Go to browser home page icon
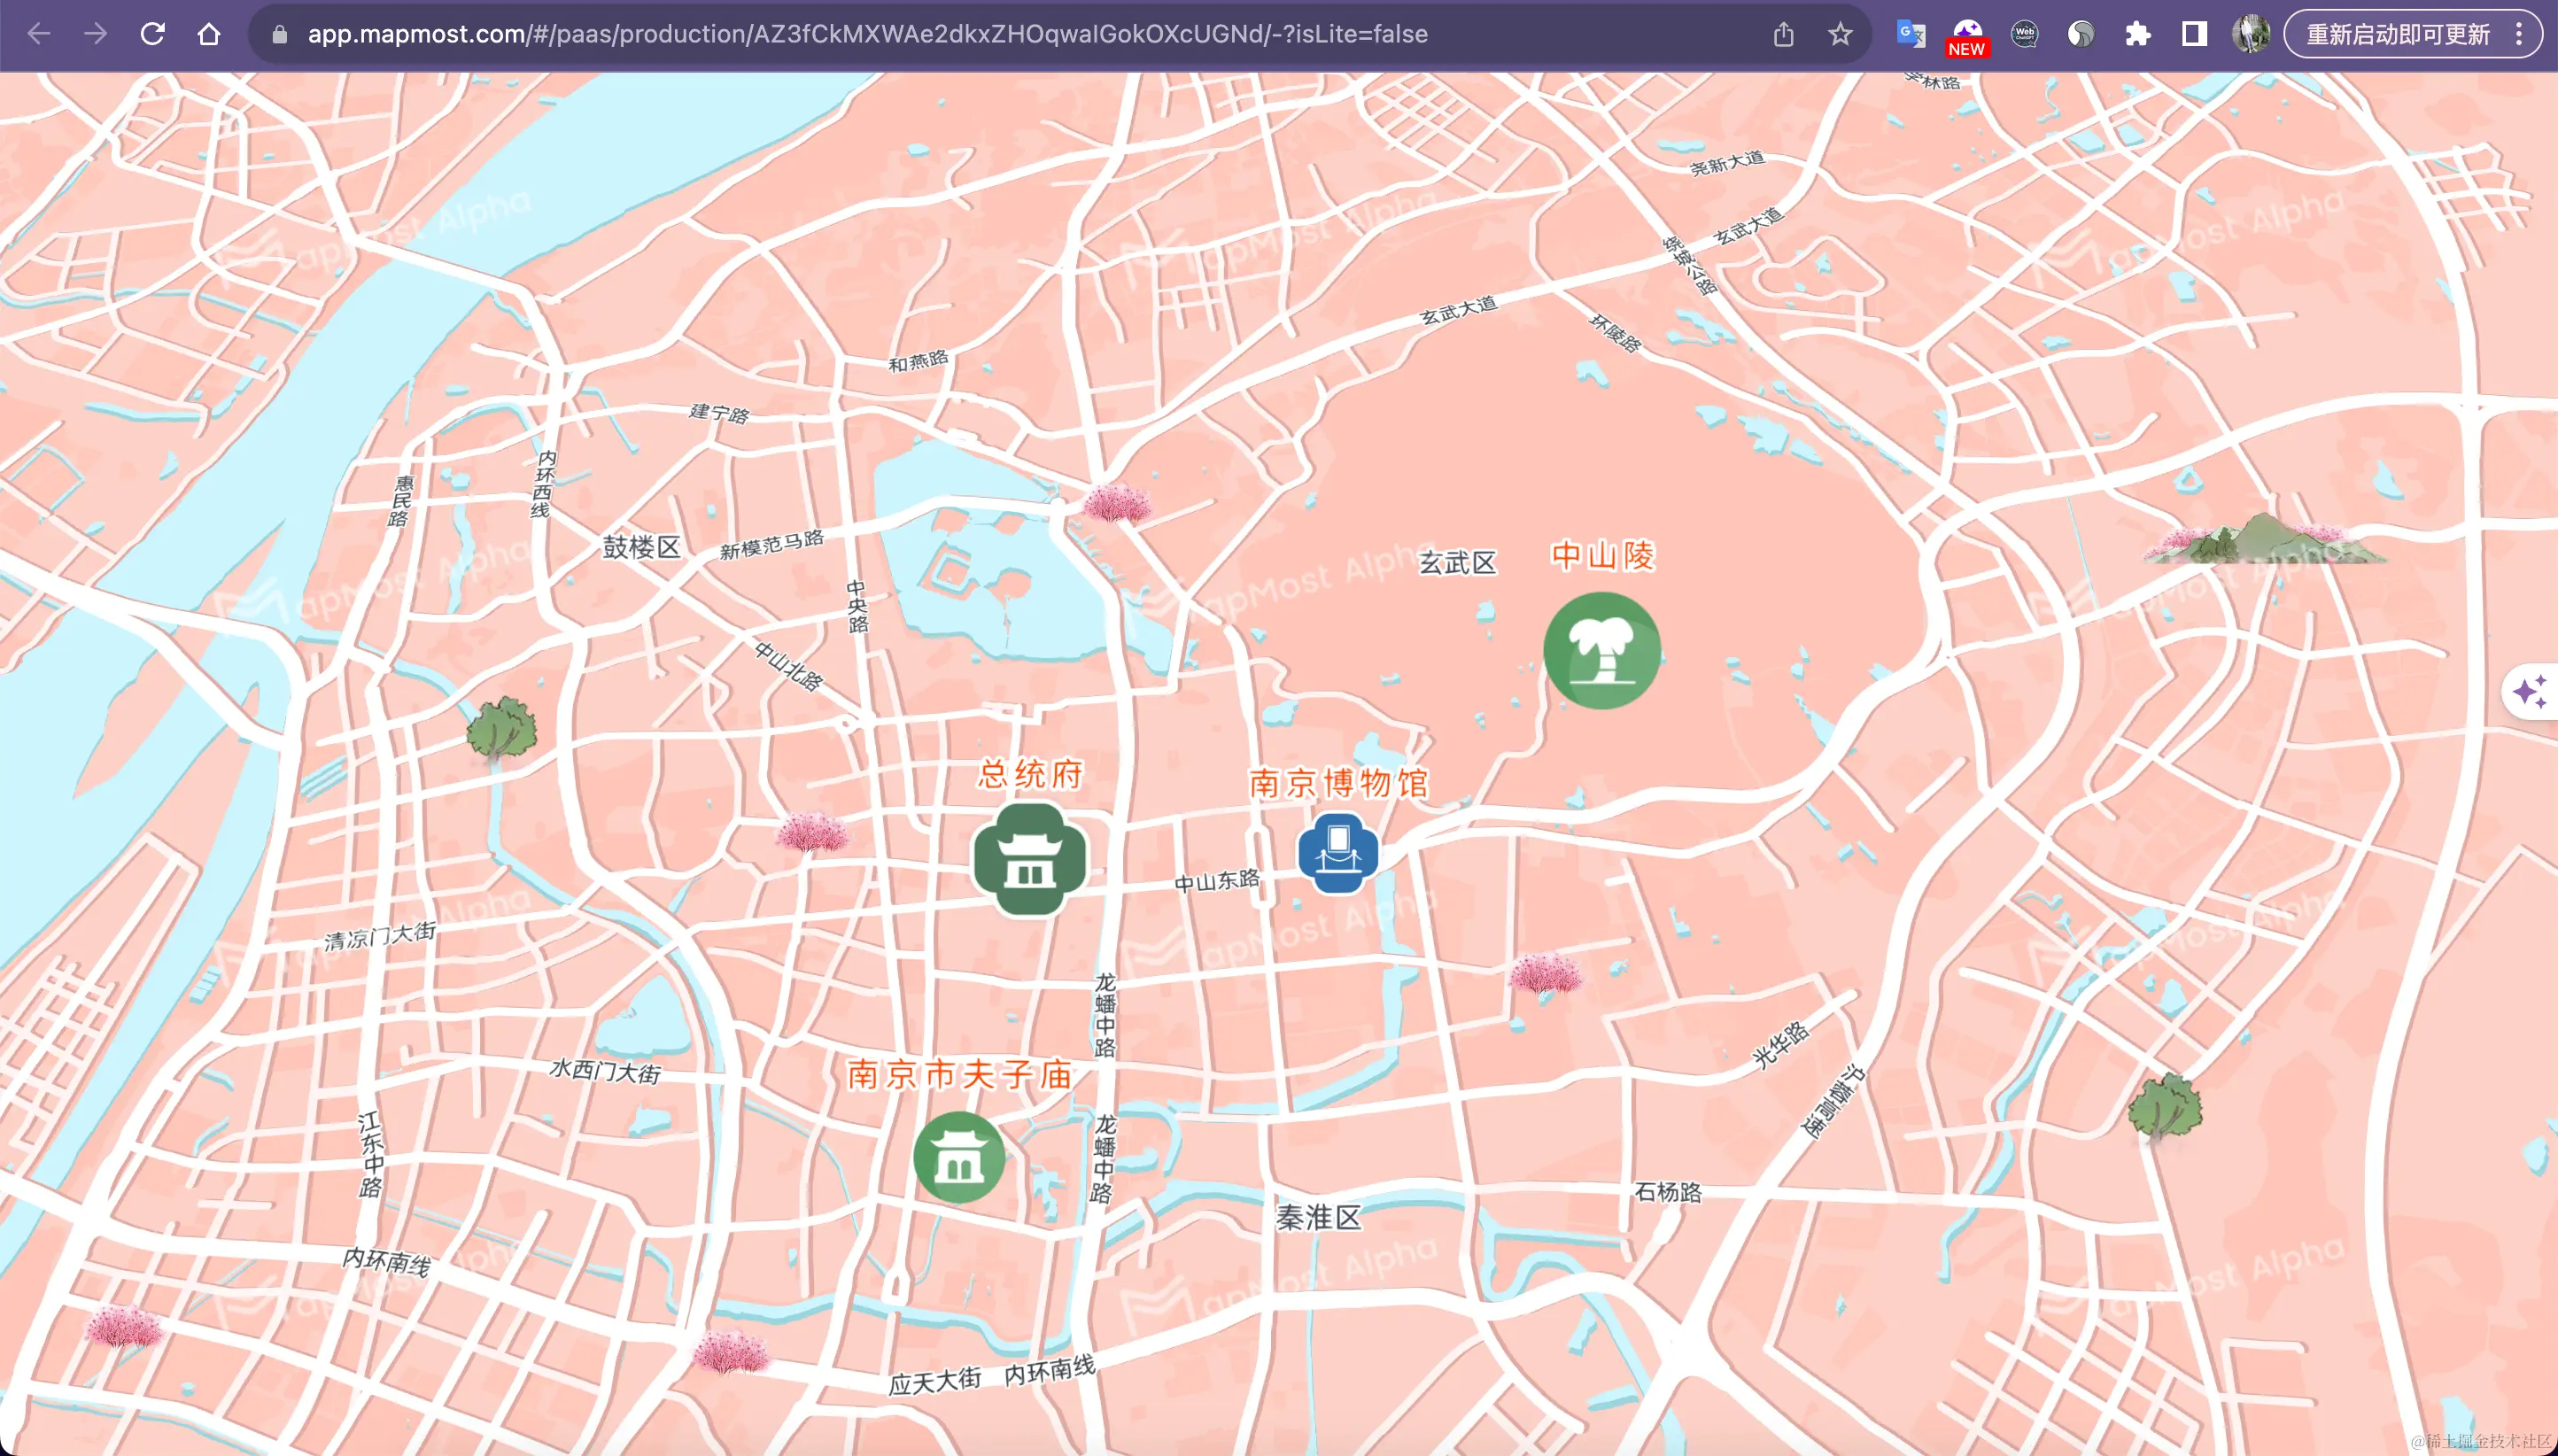Screen dimensions: 2558x1456 (209, 34)
